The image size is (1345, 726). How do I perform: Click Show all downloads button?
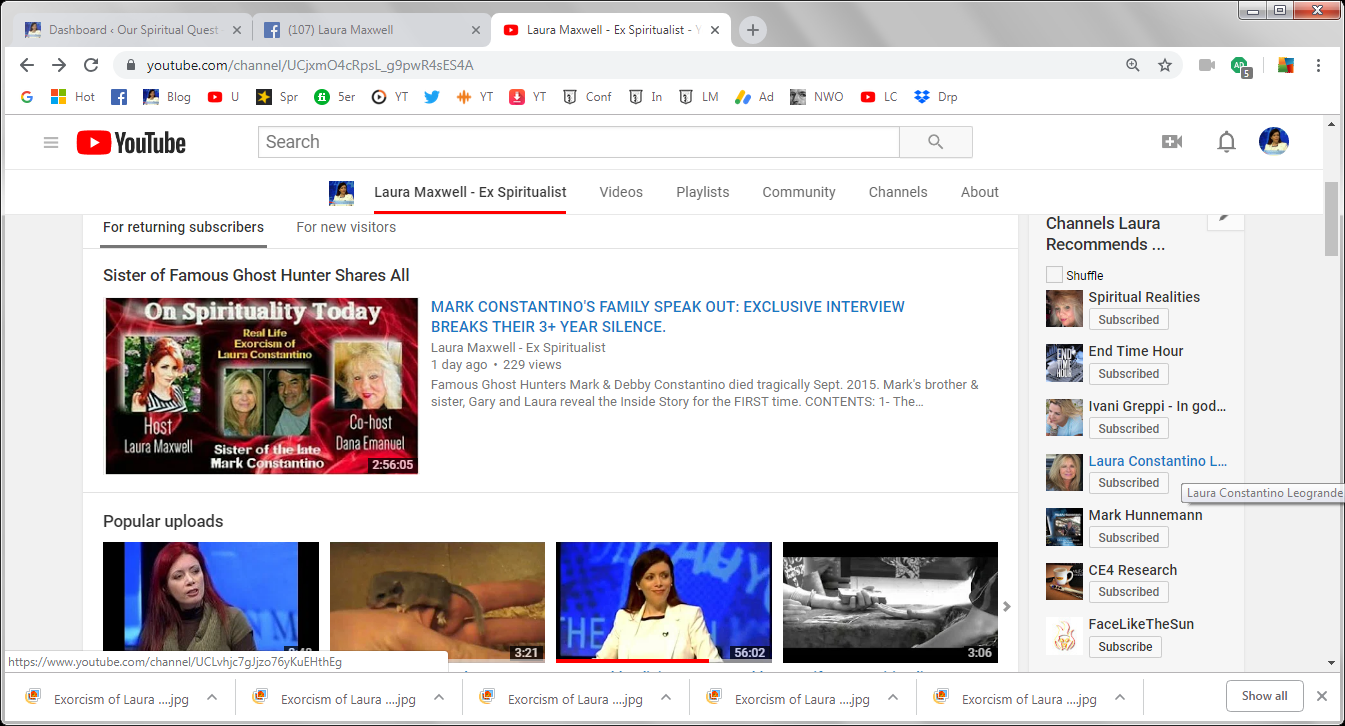(1264, 696)
